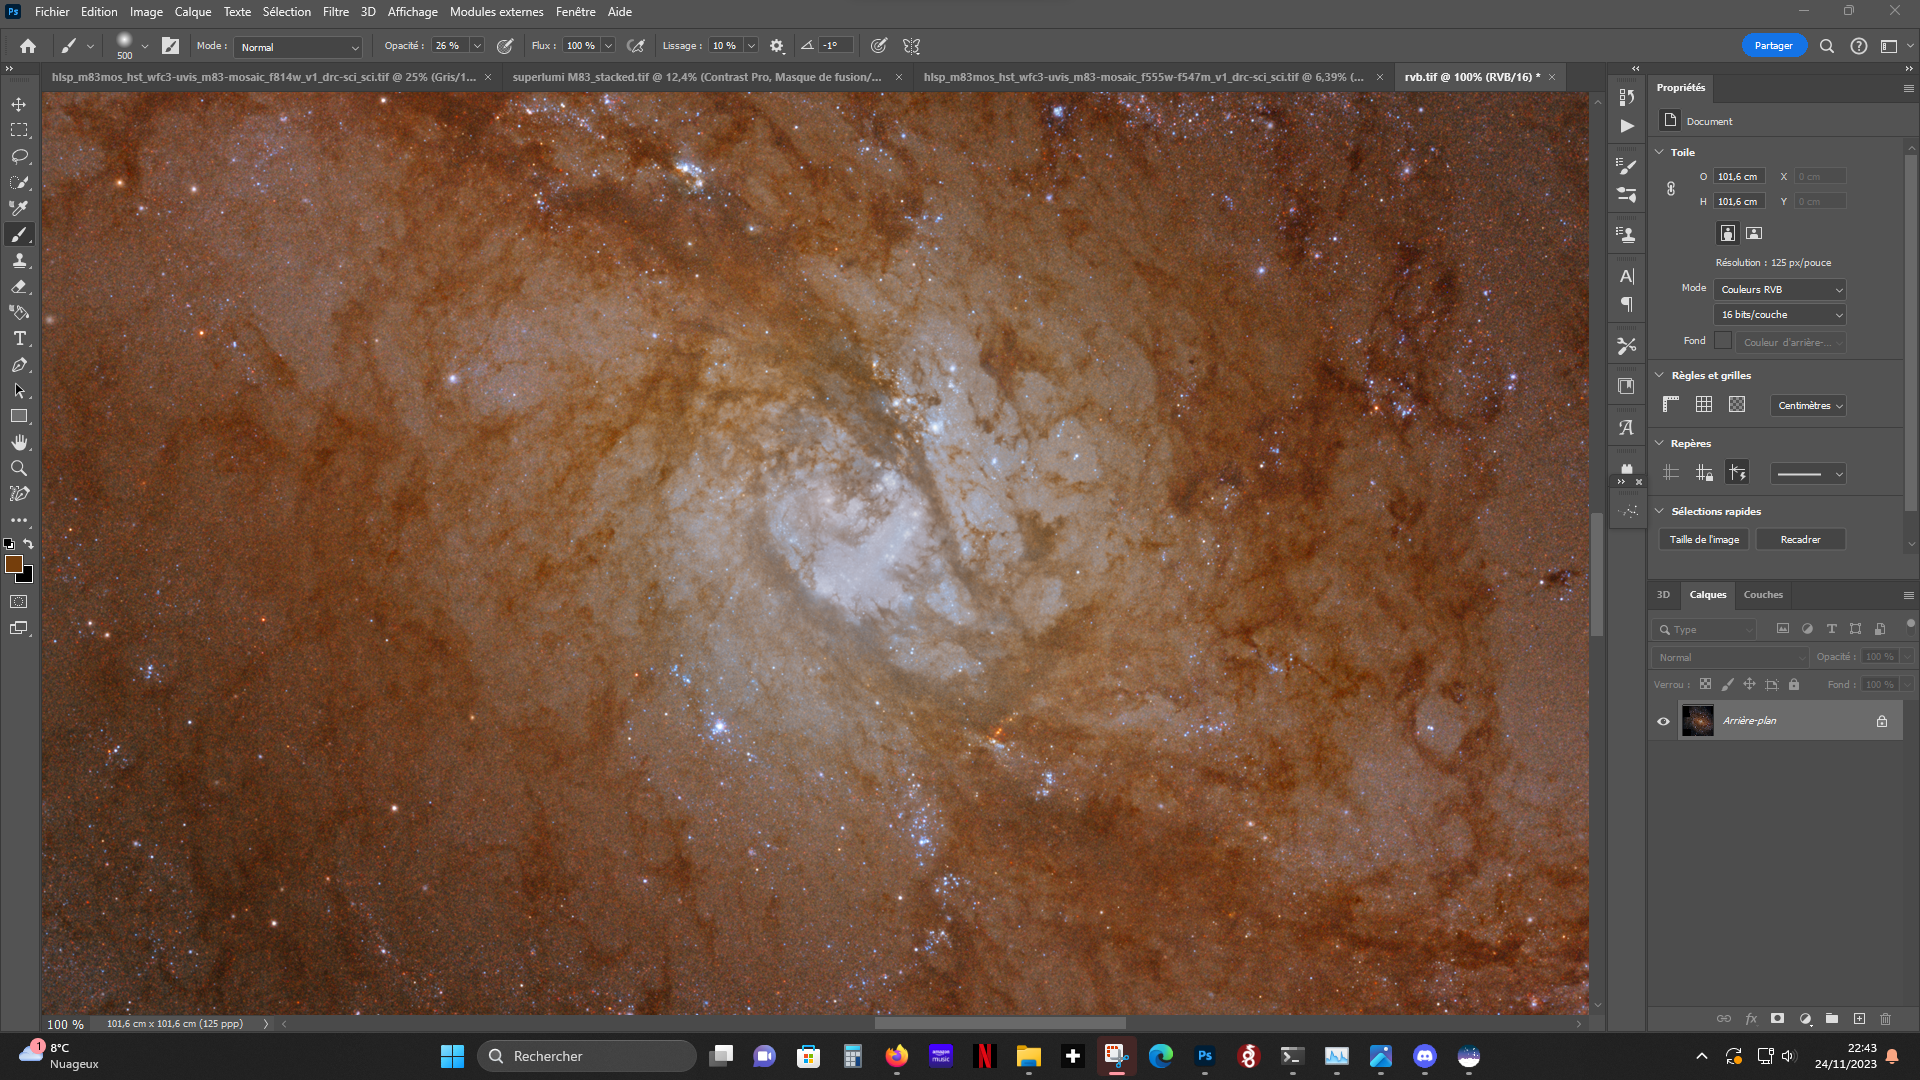Click the Partager button
This screenshot has height=1080, width=1920.
point(1773,46)
